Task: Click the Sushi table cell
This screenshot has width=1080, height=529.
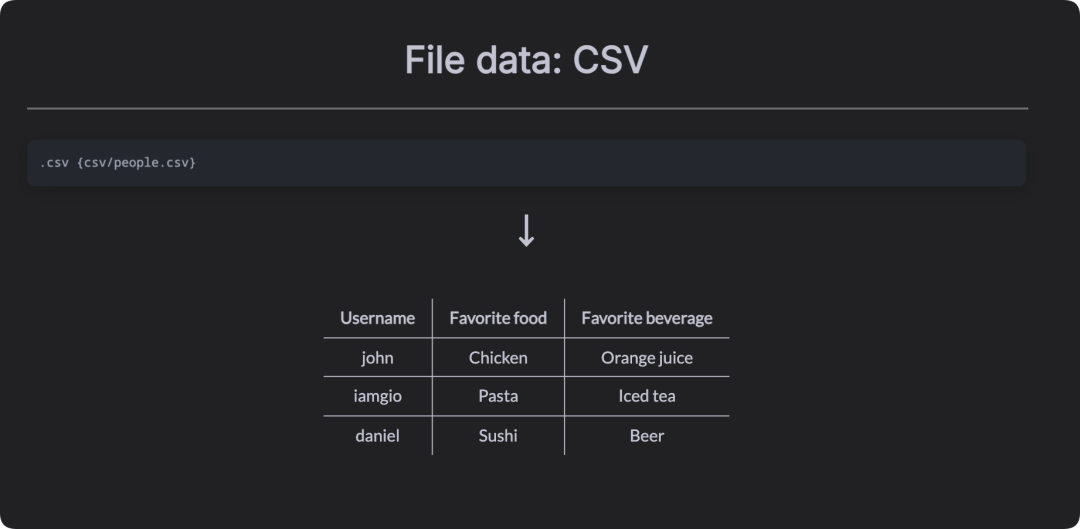Action: pos(498,435)
